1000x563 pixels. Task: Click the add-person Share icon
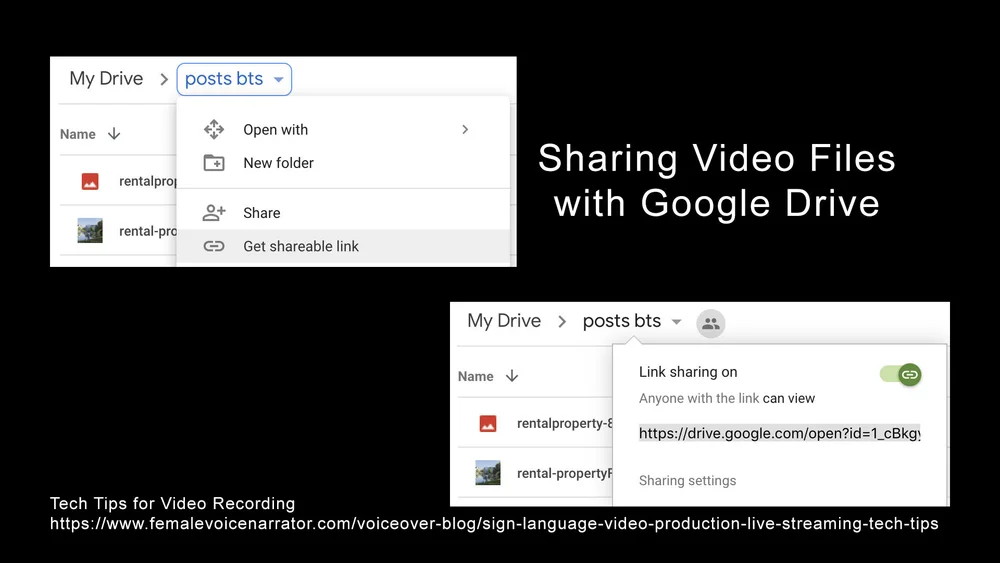pos(214,212)
